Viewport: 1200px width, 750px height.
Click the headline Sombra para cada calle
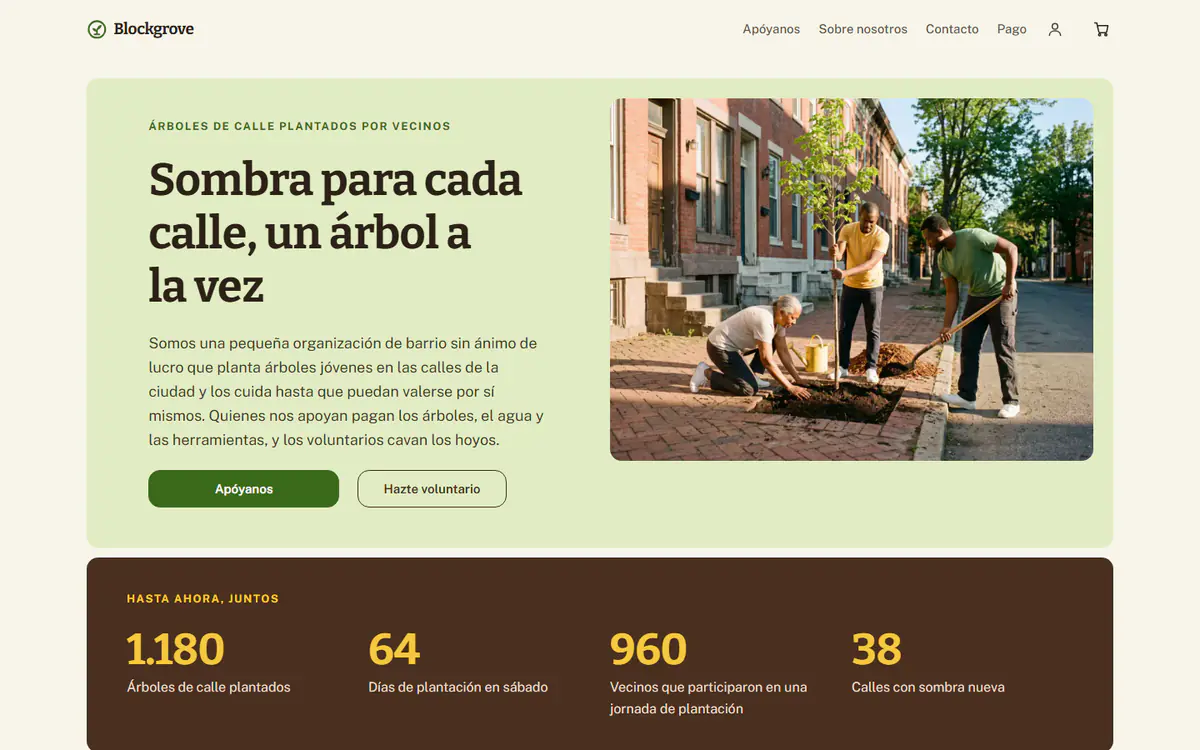[335, 233]
